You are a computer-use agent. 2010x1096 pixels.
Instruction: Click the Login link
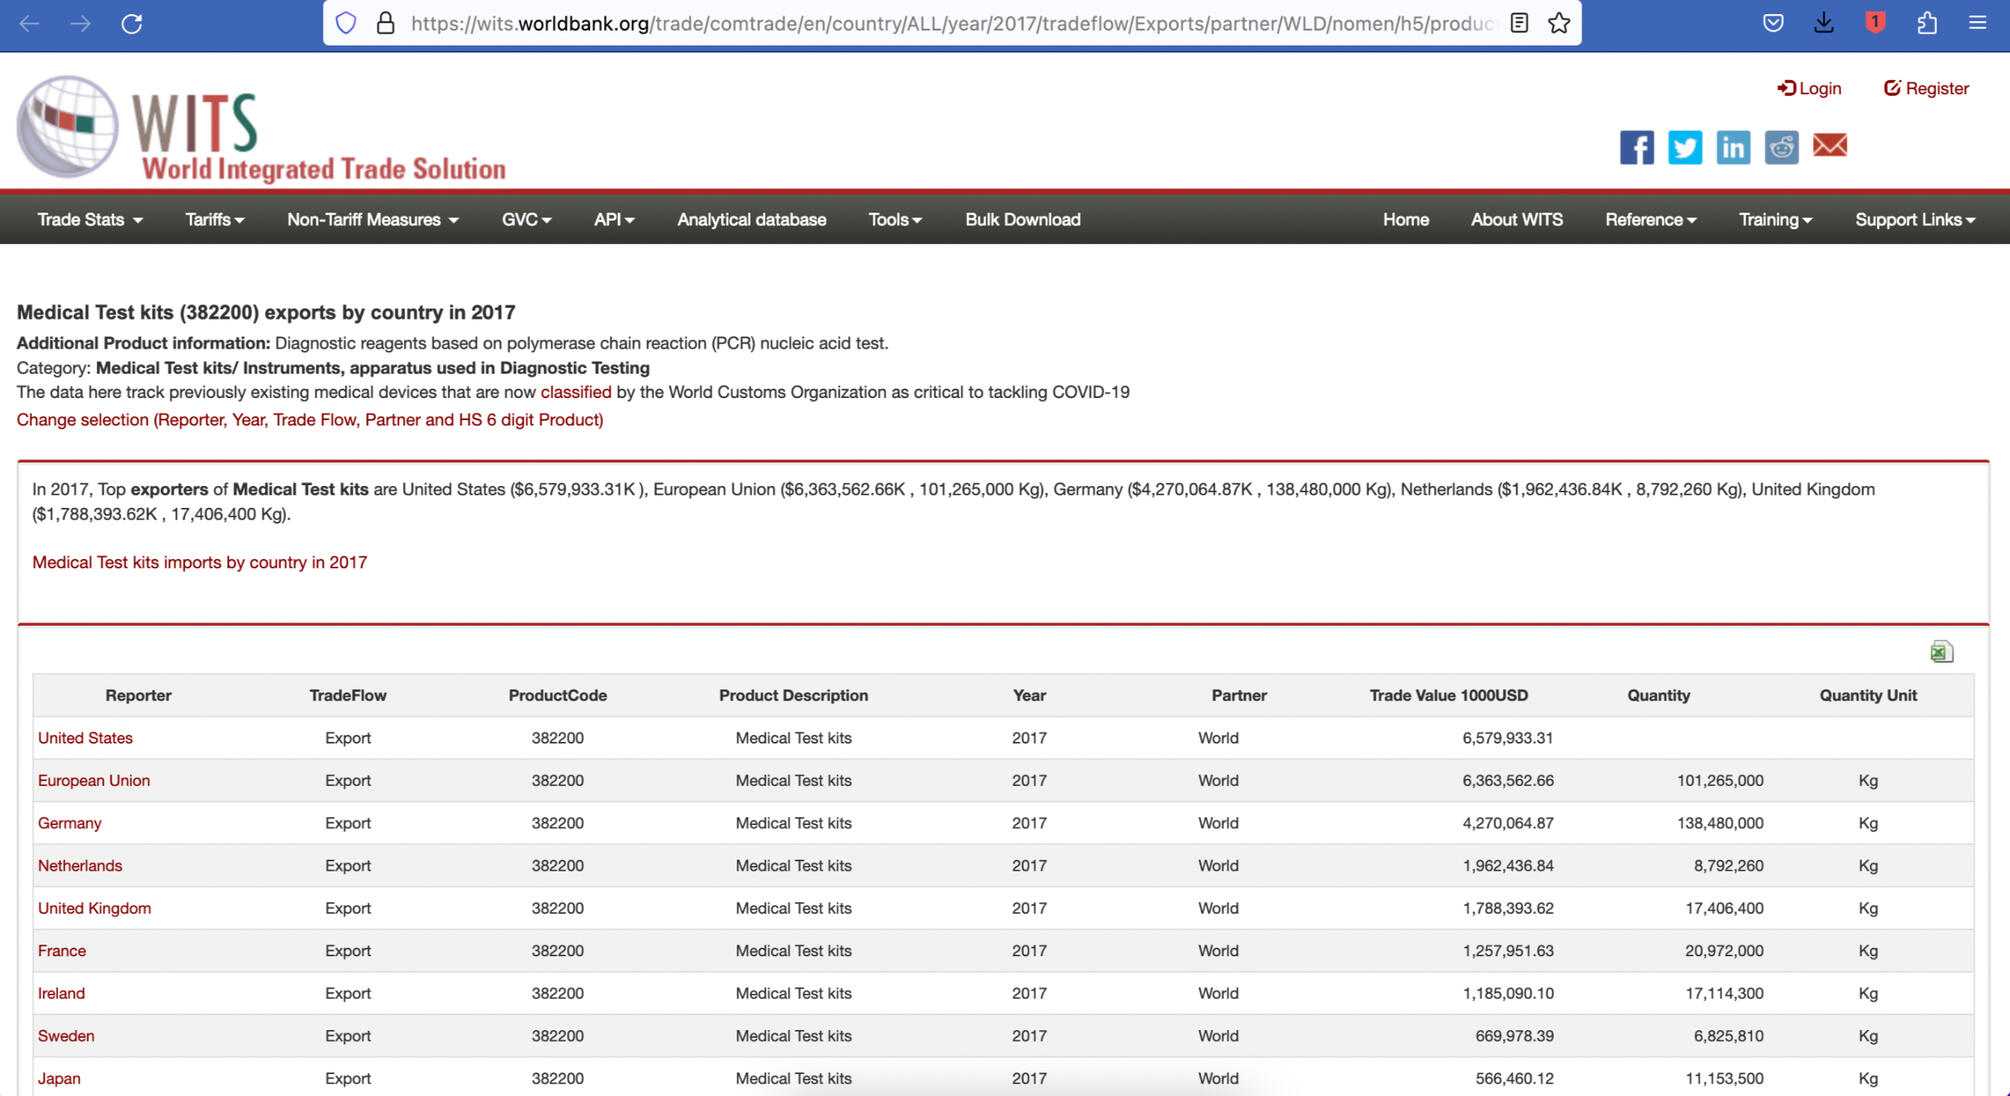pyautogui.click(x=1809, y=88)
